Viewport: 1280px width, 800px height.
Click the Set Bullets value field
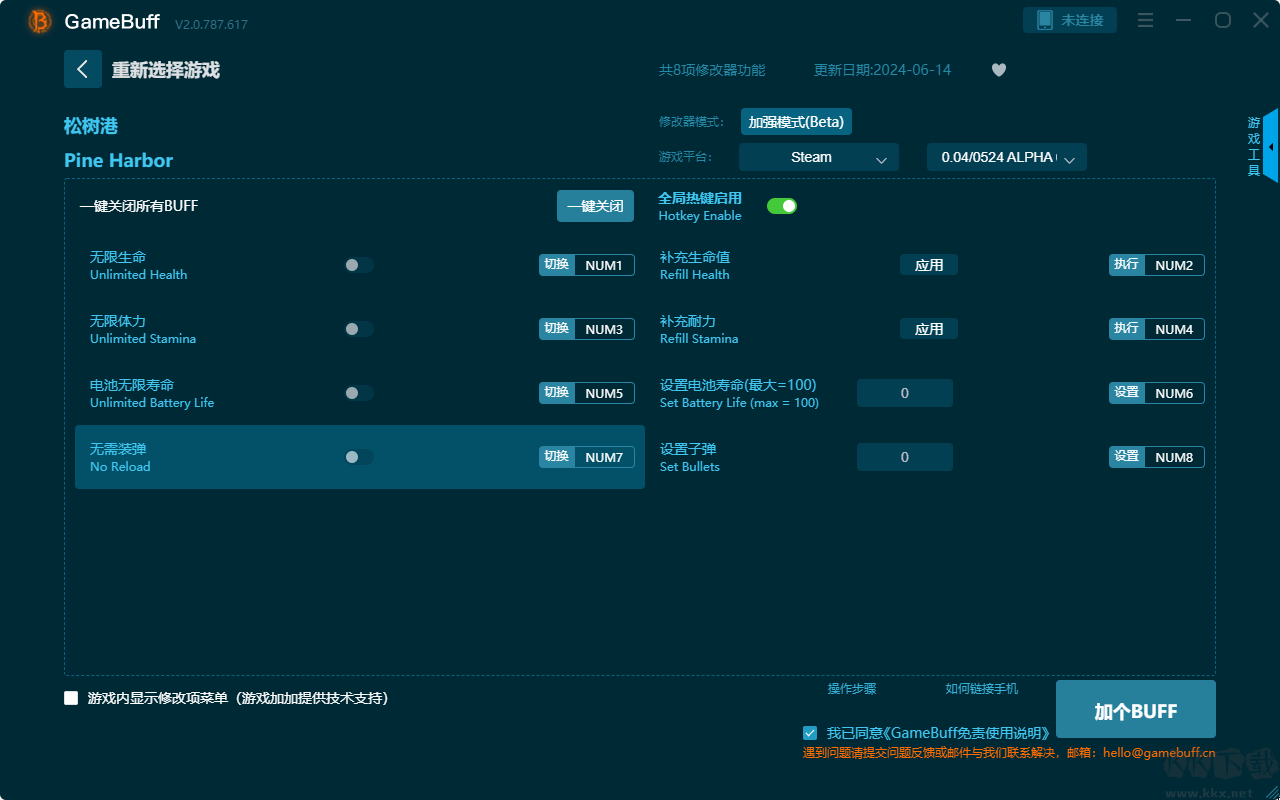[905, 457]
